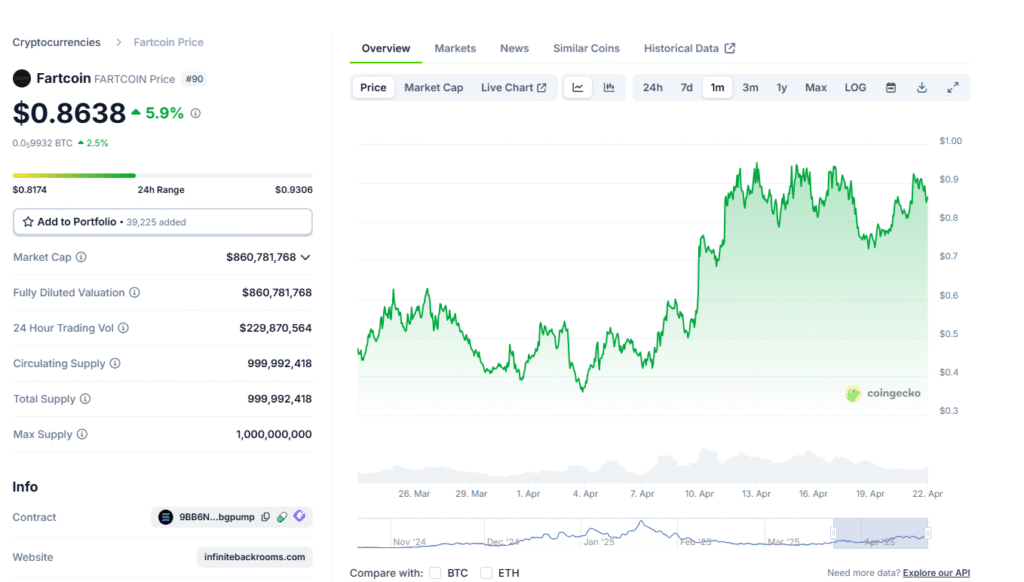Image resolution: width=1024 pixels, height=582 pixels.
Task: Click the star icon in Add to Portfolio
Action: click(28, 222)
